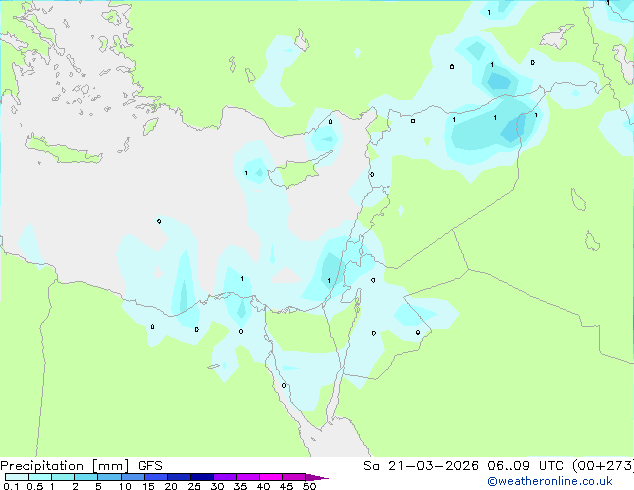634x490 pixels.
Task: Click the 40–45 mm magenta swatch
Action: [x=271, y=477]
